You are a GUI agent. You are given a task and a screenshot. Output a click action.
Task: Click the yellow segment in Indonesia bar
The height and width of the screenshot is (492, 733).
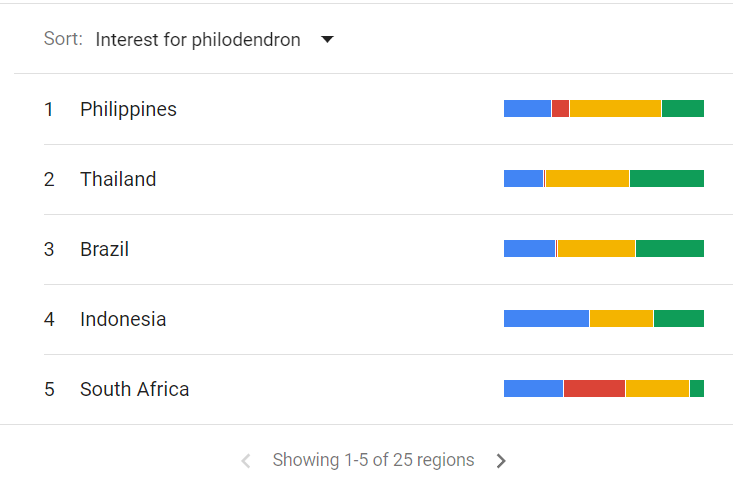(x=621, y=319)
